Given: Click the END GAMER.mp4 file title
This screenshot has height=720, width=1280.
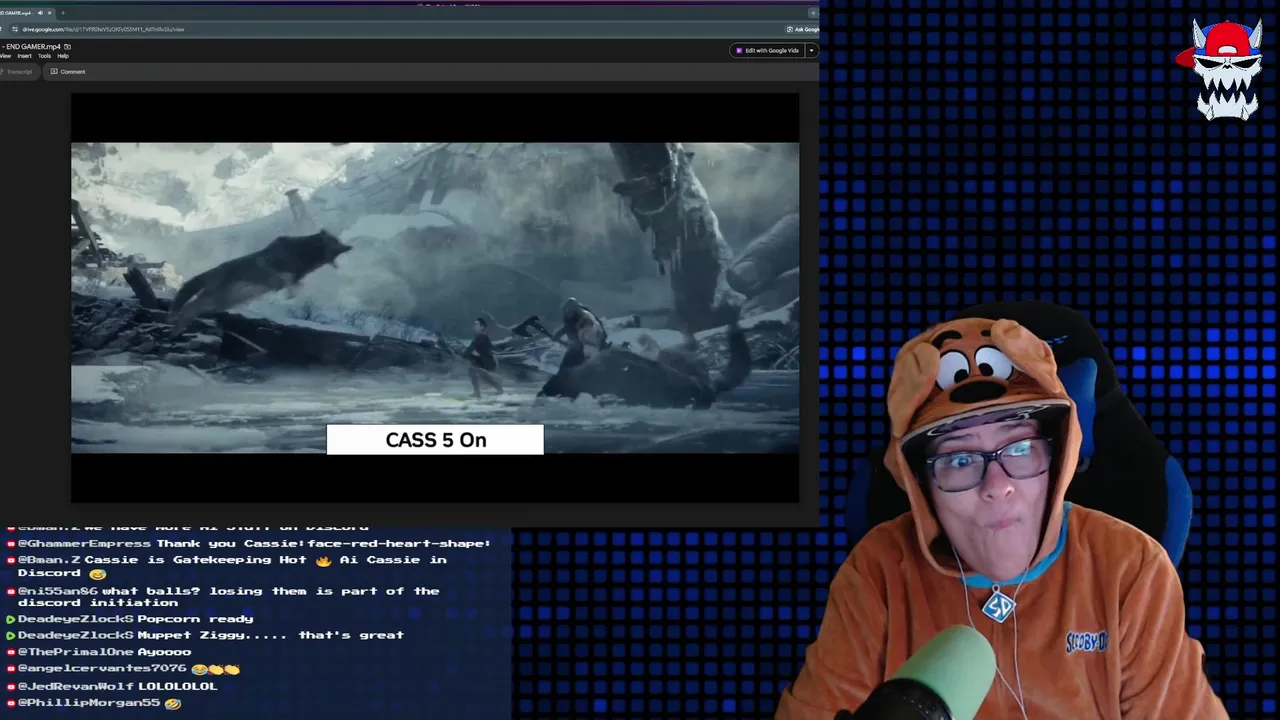Looking at the screenshot, I should click(33, 47).
